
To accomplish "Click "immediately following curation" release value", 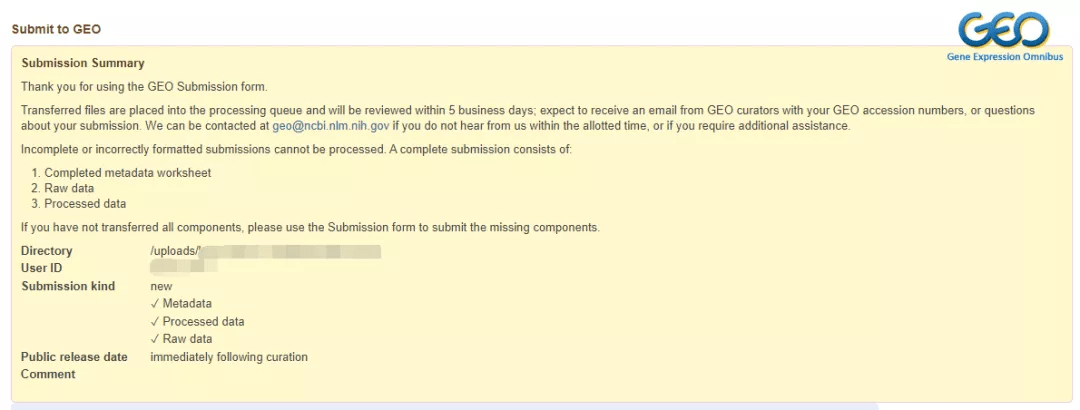I will click(229, 357).
